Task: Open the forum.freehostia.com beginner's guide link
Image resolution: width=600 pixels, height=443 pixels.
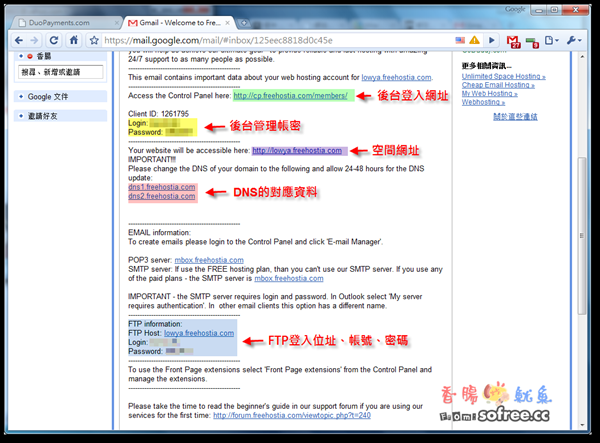Action: (x=292, y=415)
